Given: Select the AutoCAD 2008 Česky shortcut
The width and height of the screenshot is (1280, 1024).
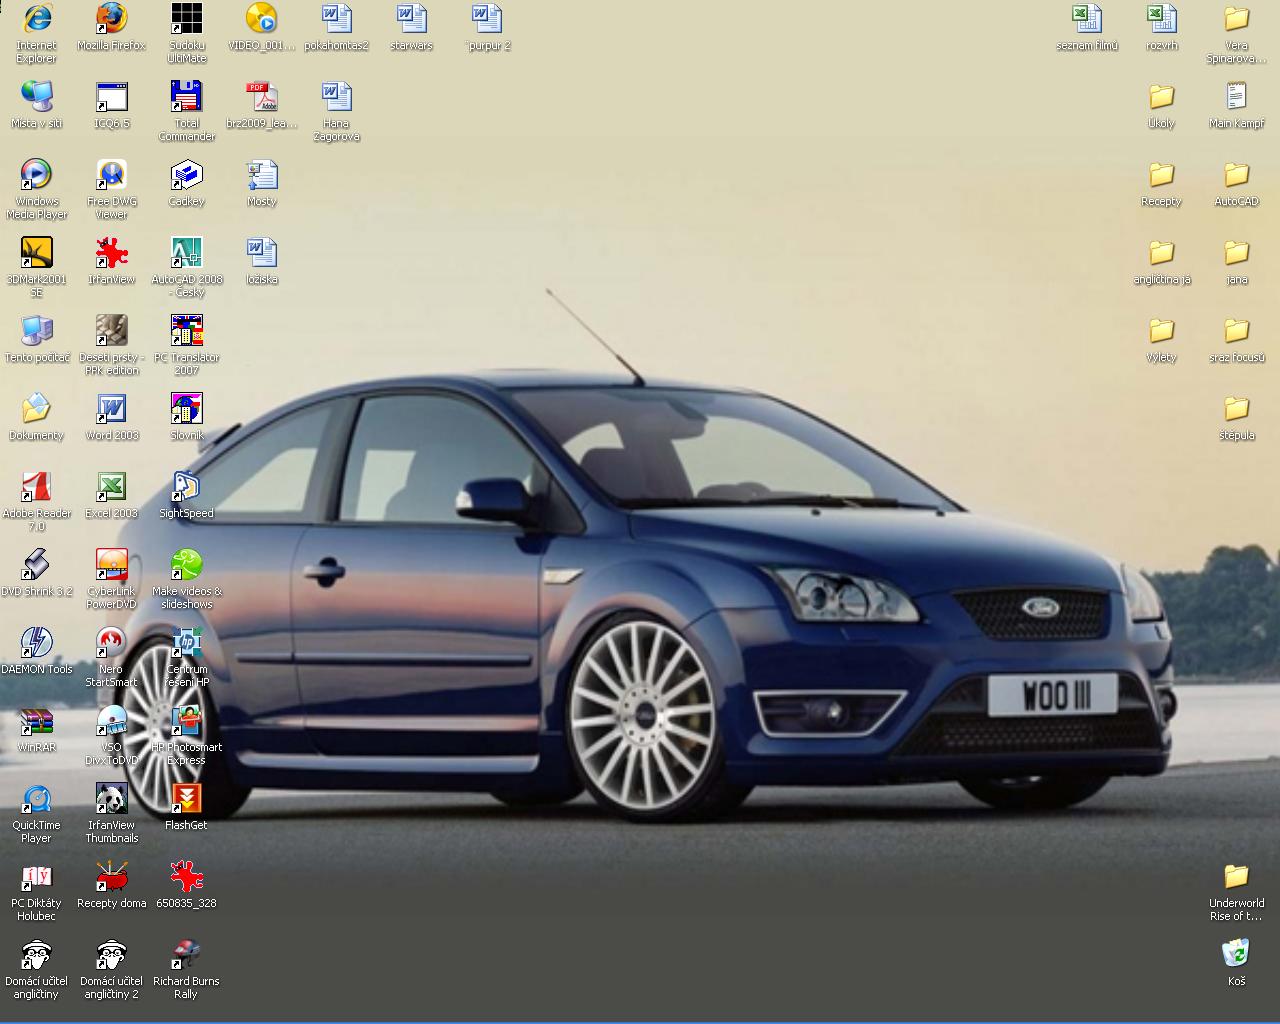Looking at the screenshot, I should [x=186, y=253].
